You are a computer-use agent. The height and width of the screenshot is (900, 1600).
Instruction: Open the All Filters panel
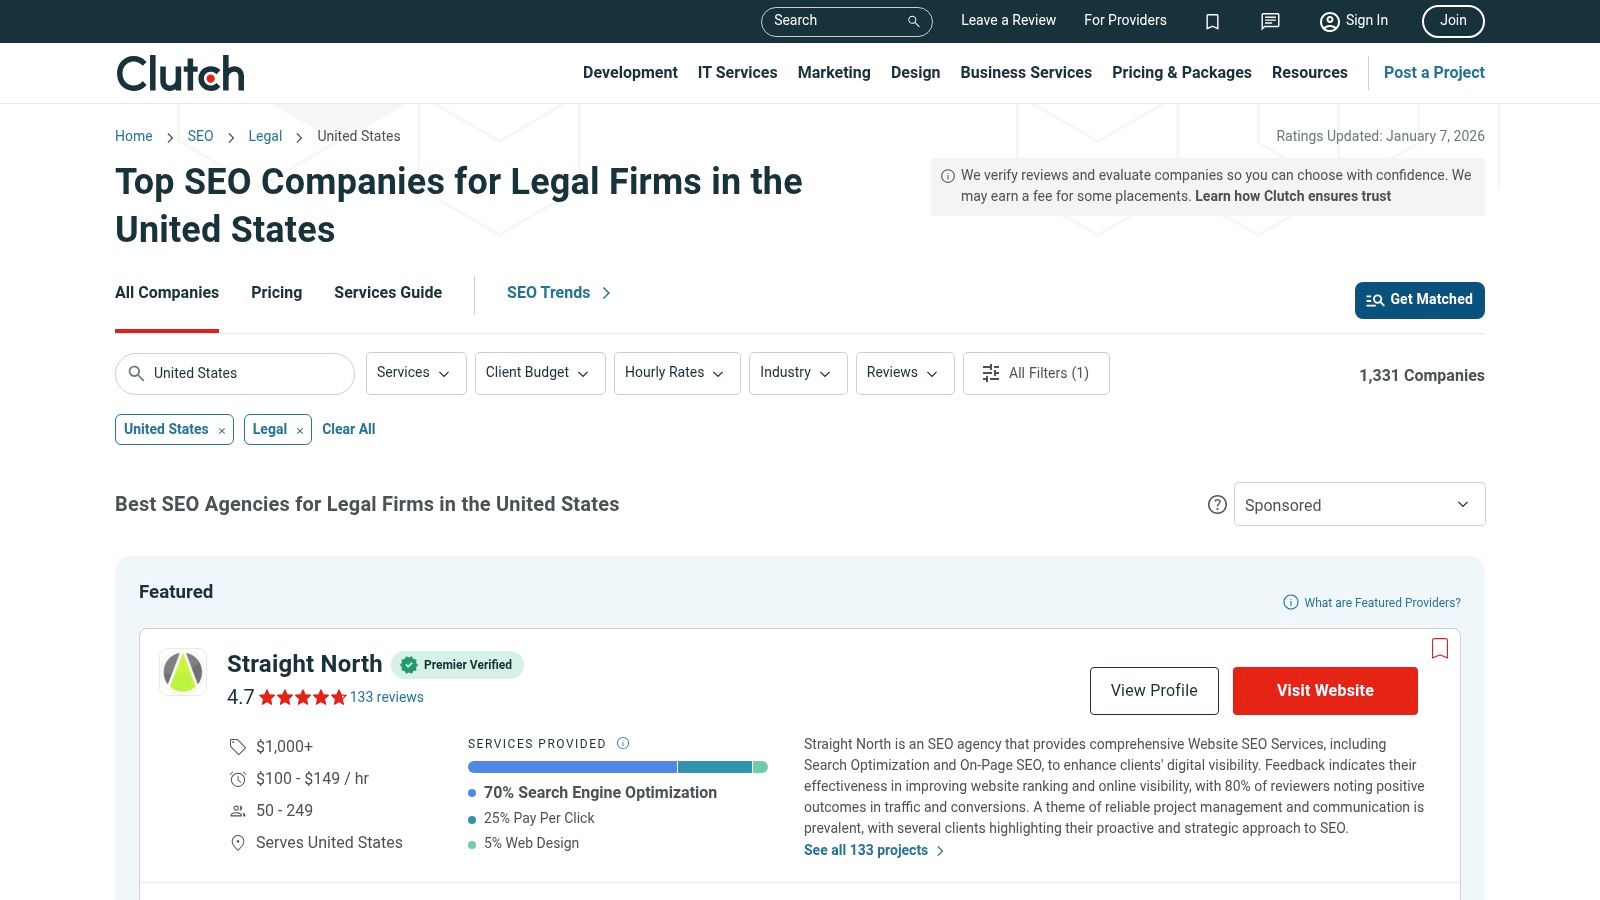pyautogui.click(x=1036, y=373)
